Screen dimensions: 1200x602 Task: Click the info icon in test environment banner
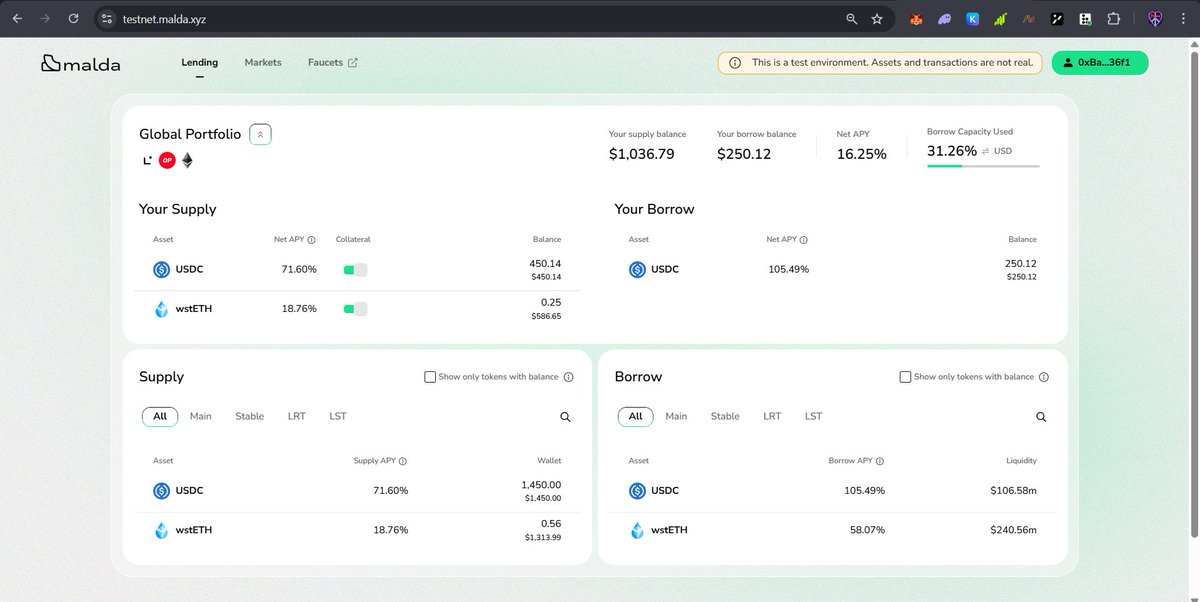click(x=735, y=63)
